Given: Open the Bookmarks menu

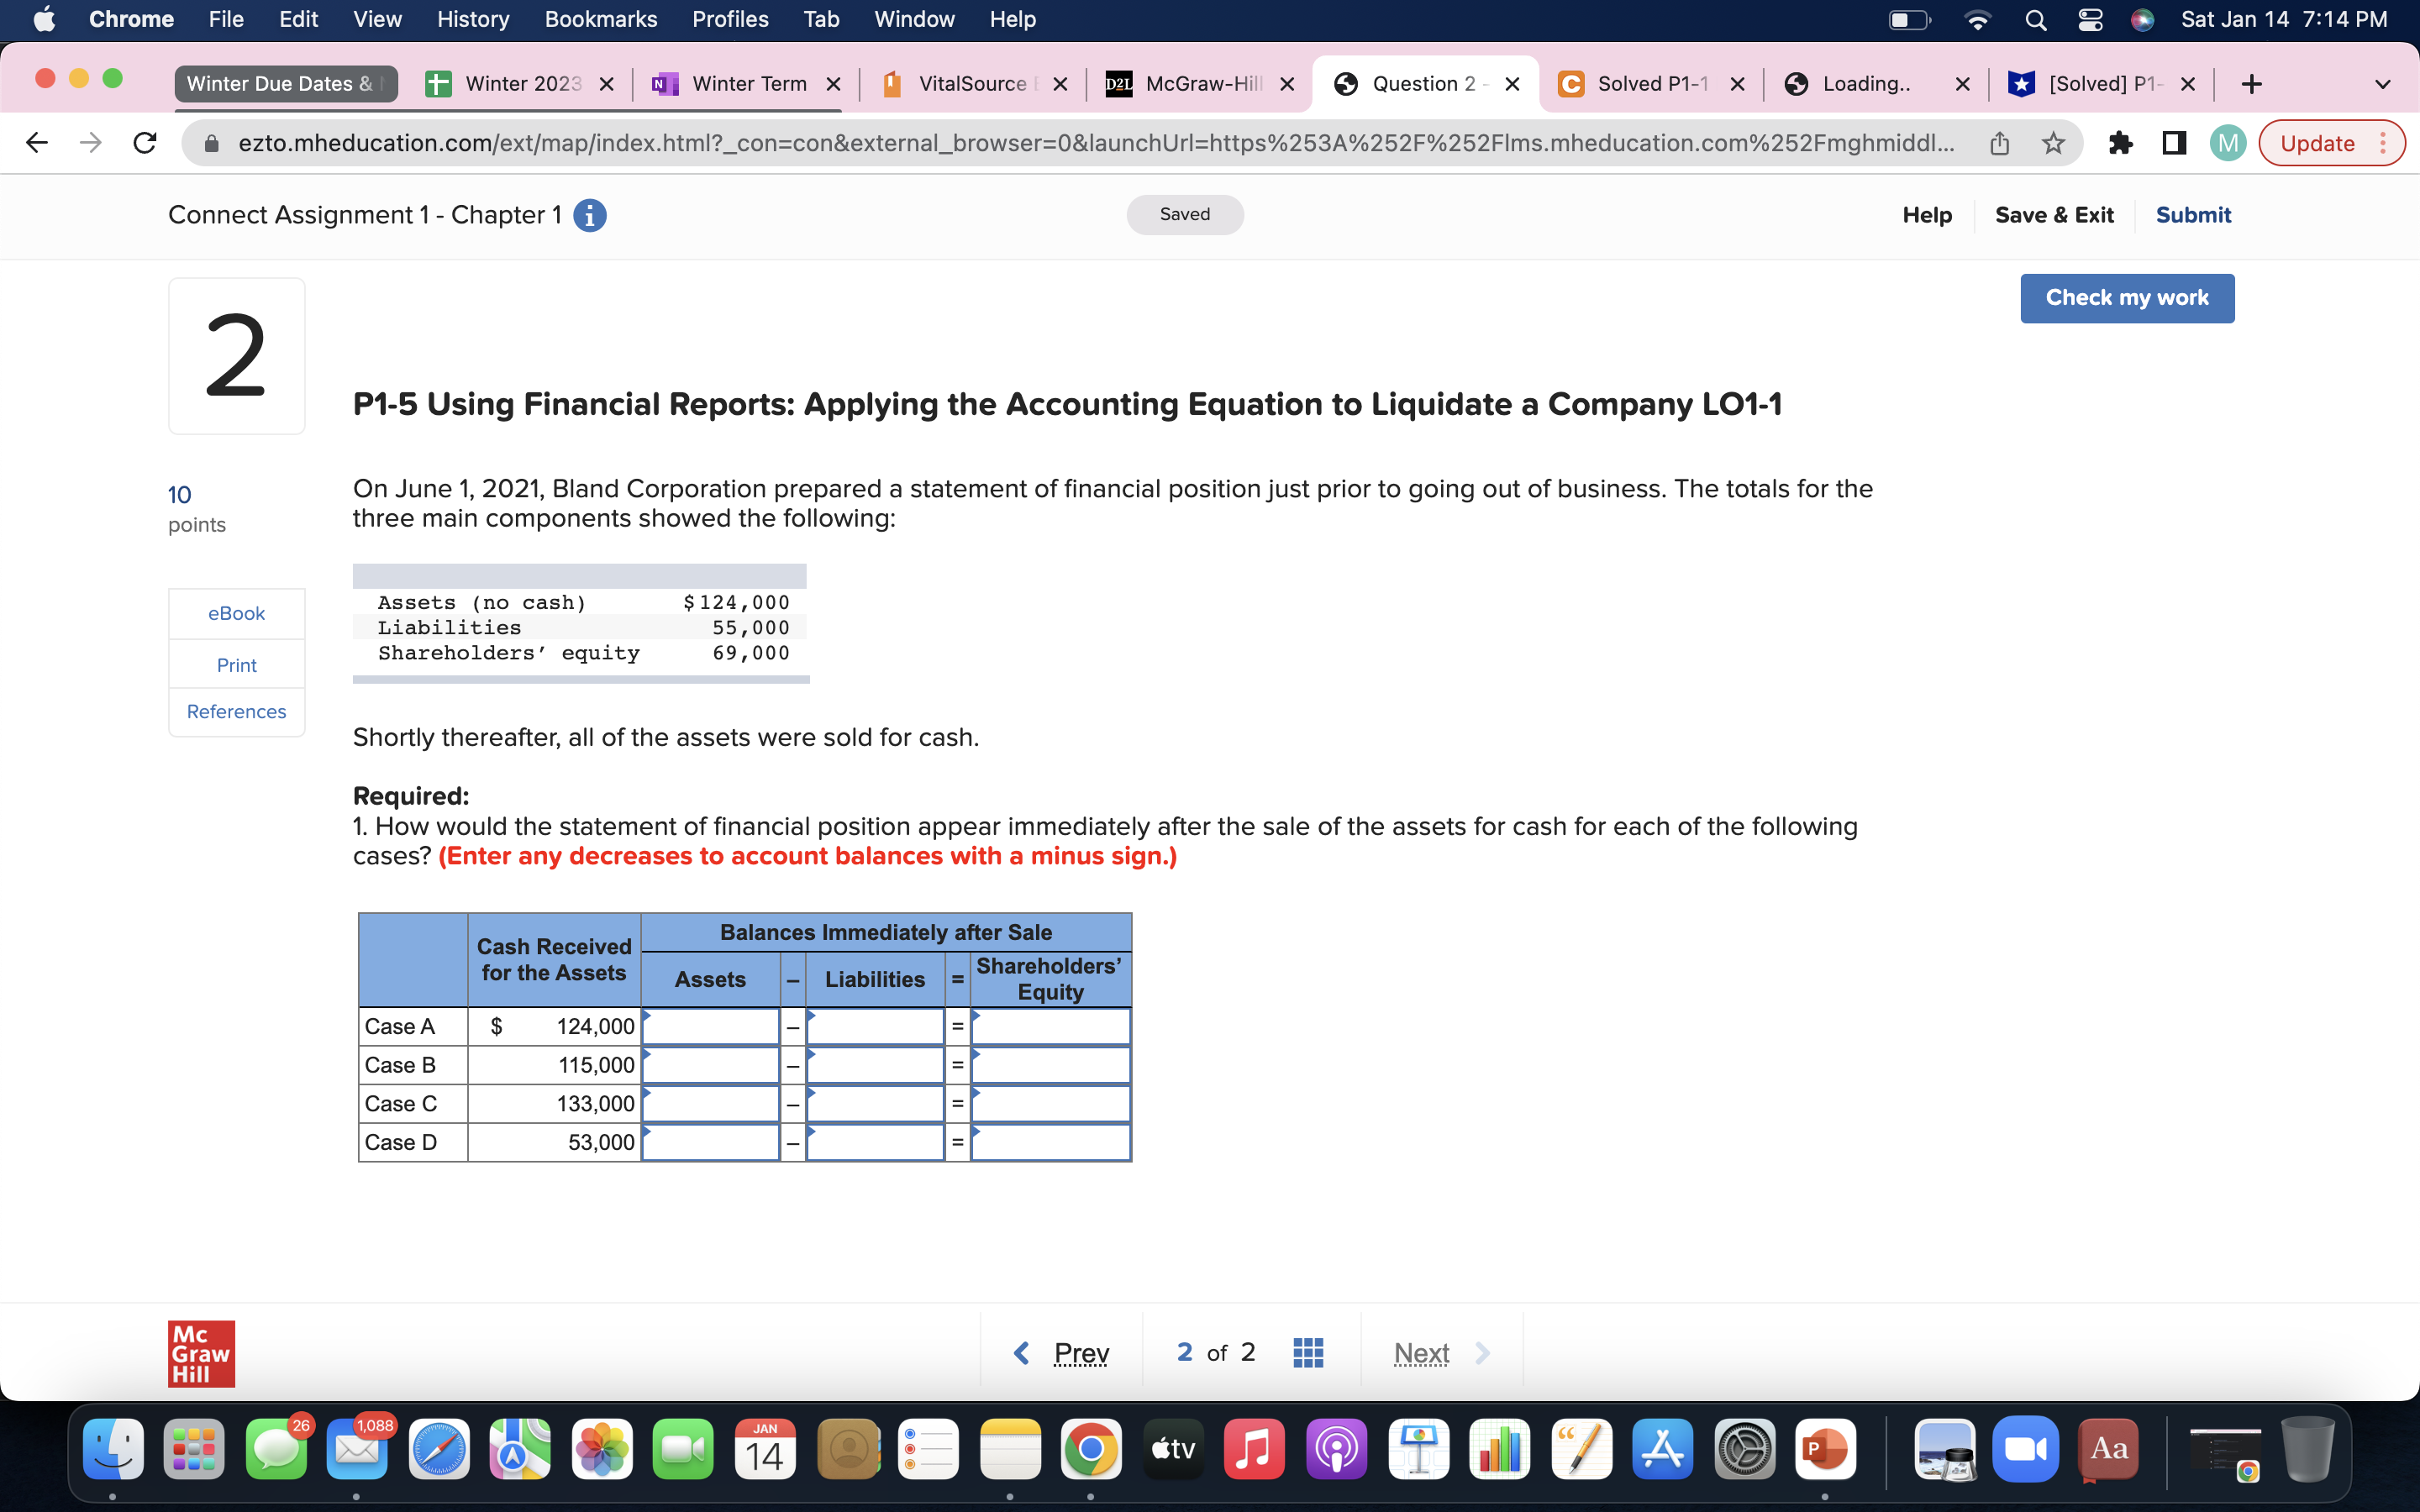Looking at the screenshot, I should coord(601,19).
